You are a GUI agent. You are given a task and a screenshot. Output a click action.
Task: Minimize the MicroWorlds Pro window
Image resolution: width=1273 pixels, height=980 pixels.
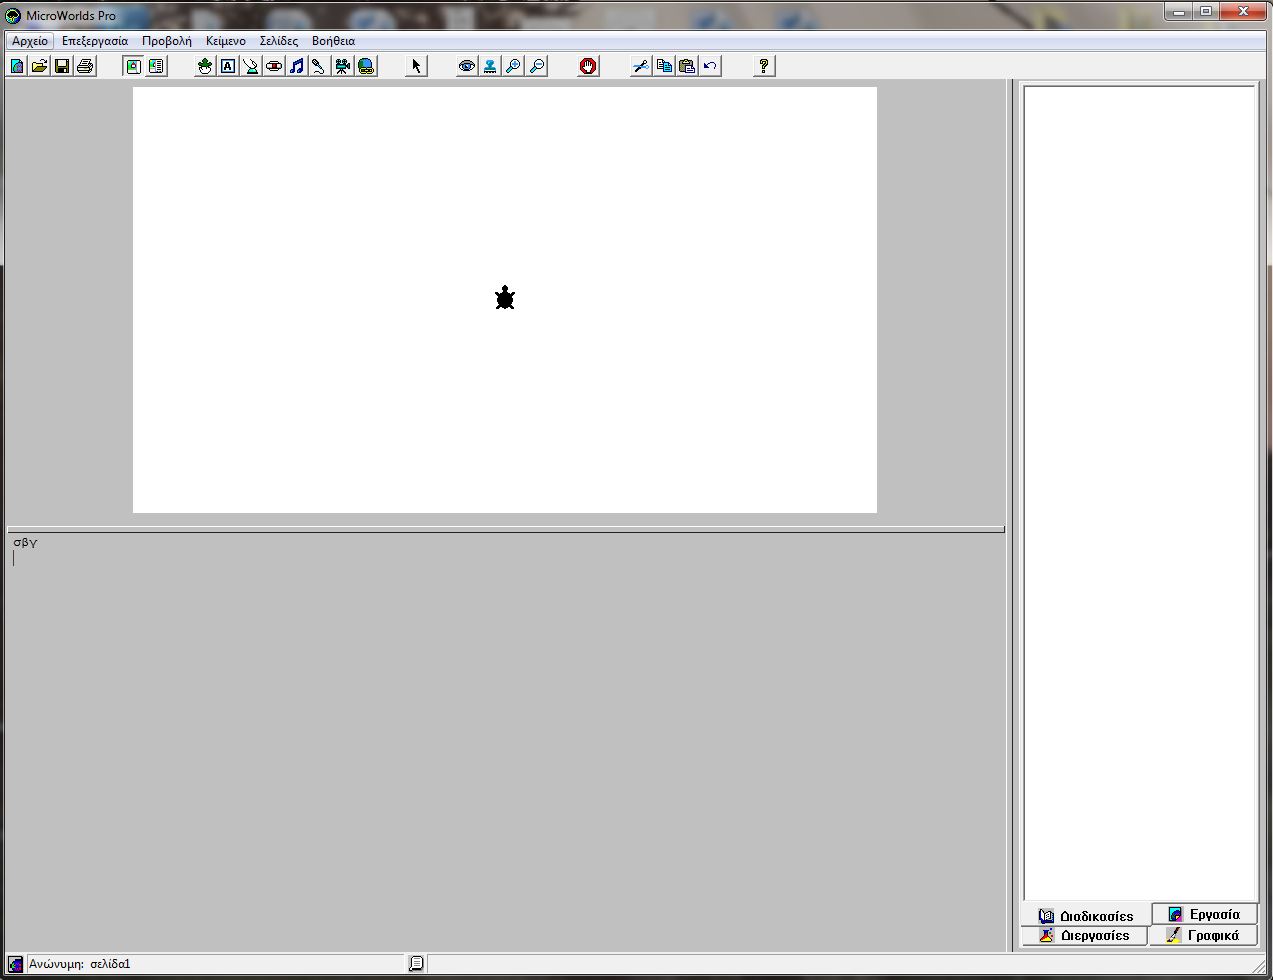(x=1179, y=11)
